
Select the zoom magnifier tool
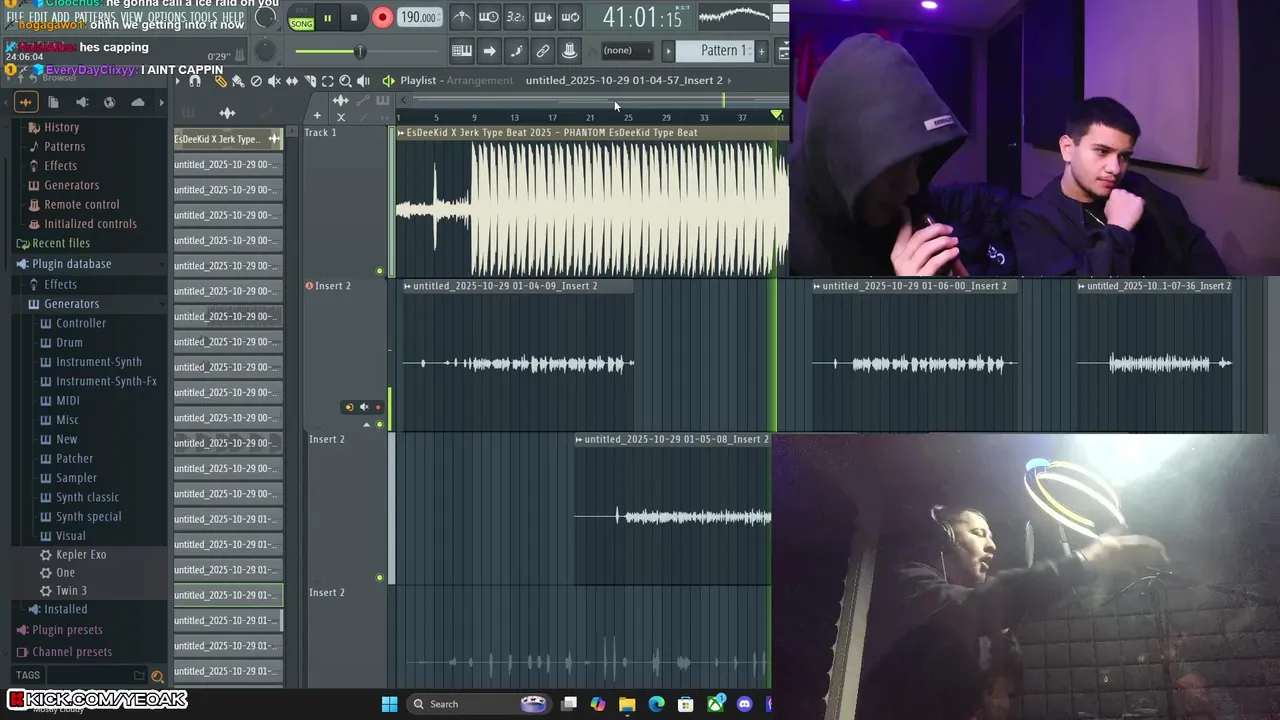tap(346, 81)
